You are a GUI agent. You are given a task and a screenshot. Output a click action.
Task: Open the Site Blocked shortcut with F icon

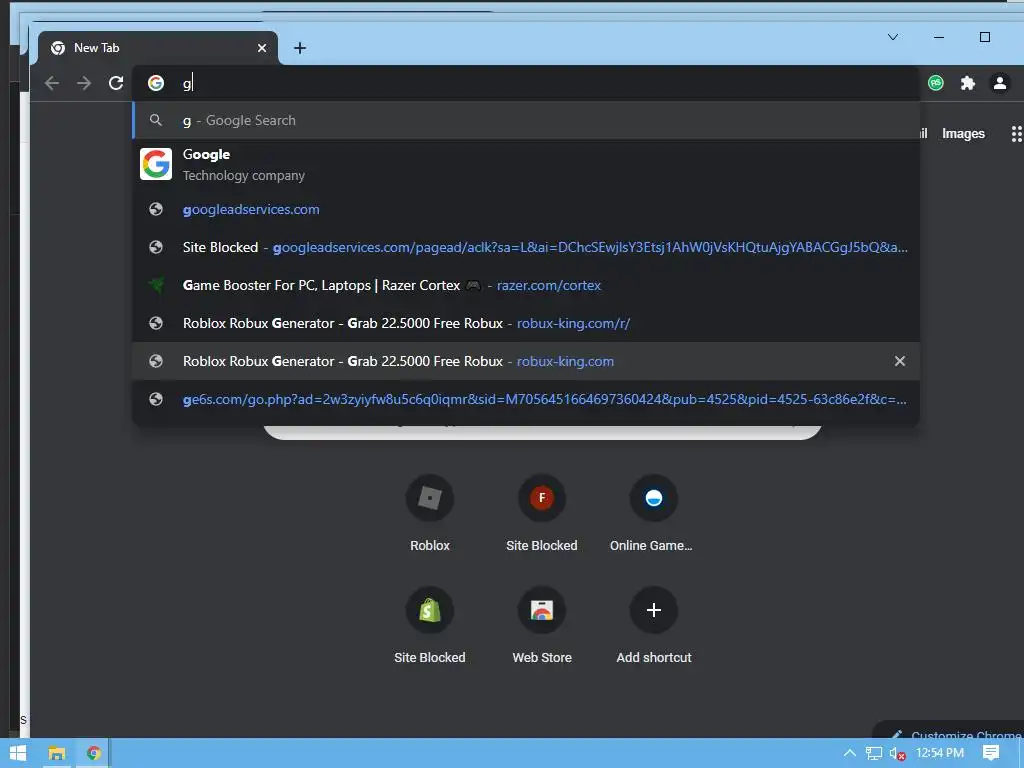tap(541, 514)
